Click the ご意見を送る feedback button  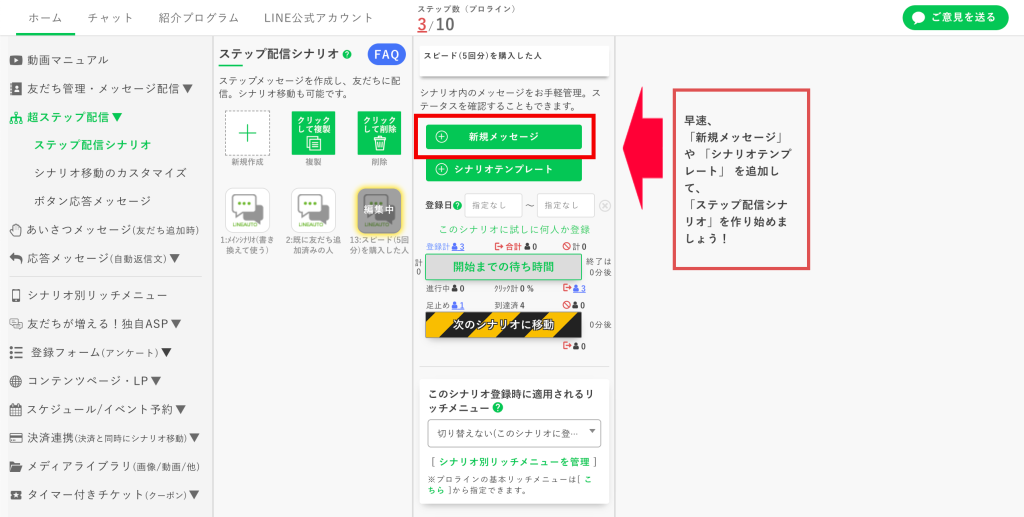(955, 18)
